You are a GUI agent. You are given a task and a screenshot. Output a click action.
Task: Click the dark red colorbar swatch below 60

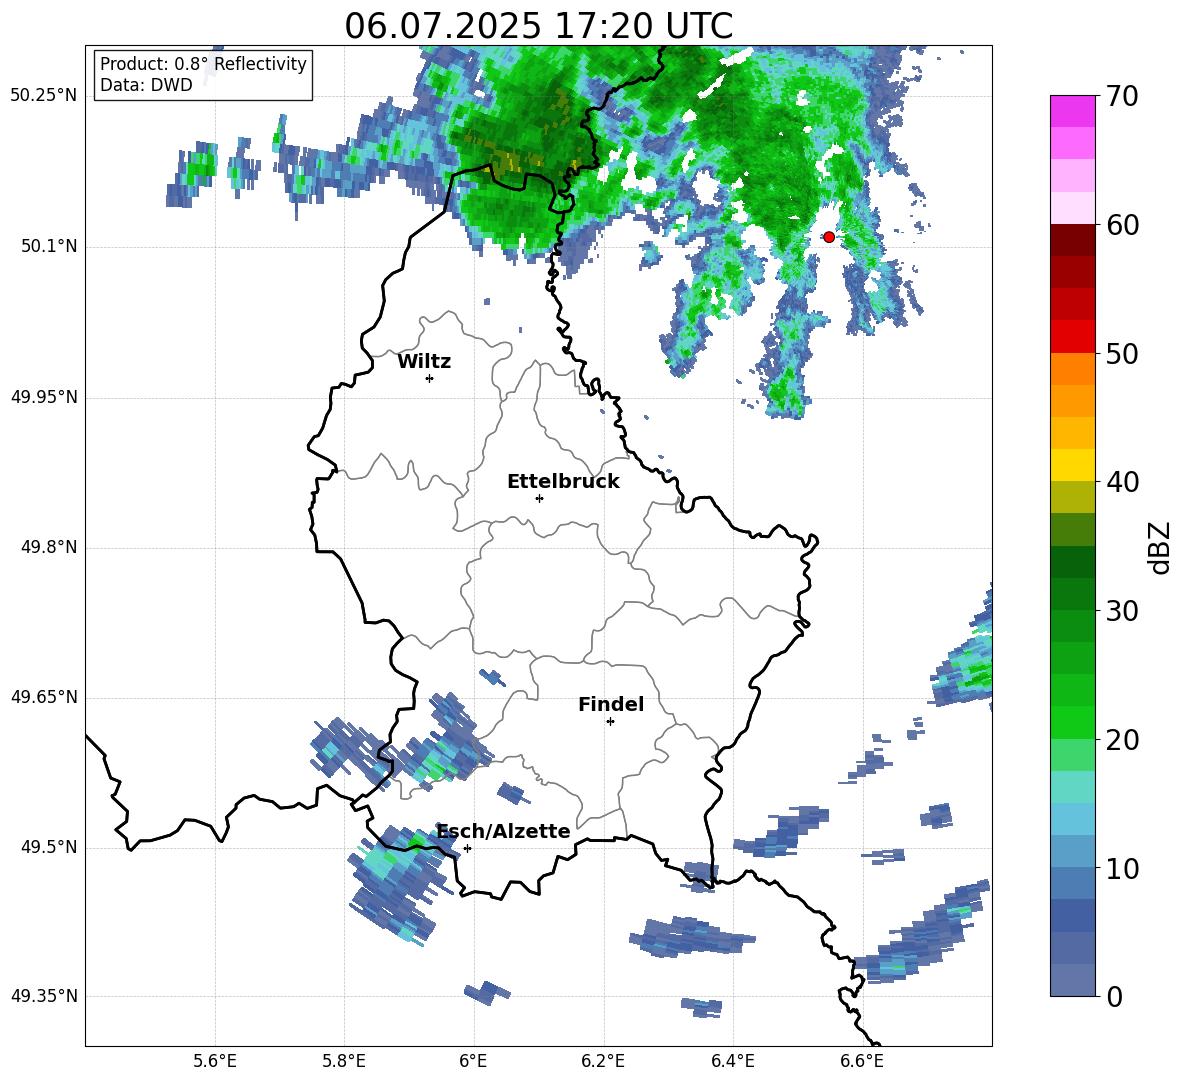(x=1072, y=239)
